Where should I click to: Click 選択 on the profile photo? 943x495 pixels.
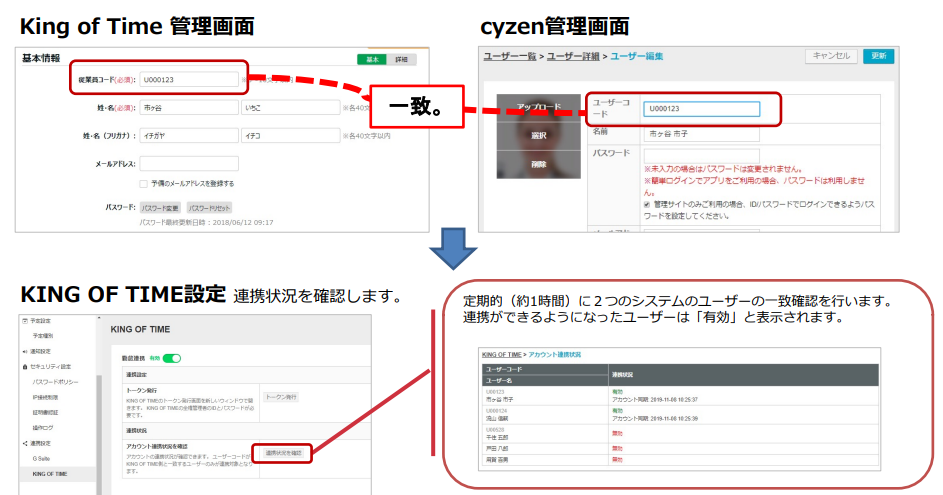pyautogui.click(x=539, y=135)
